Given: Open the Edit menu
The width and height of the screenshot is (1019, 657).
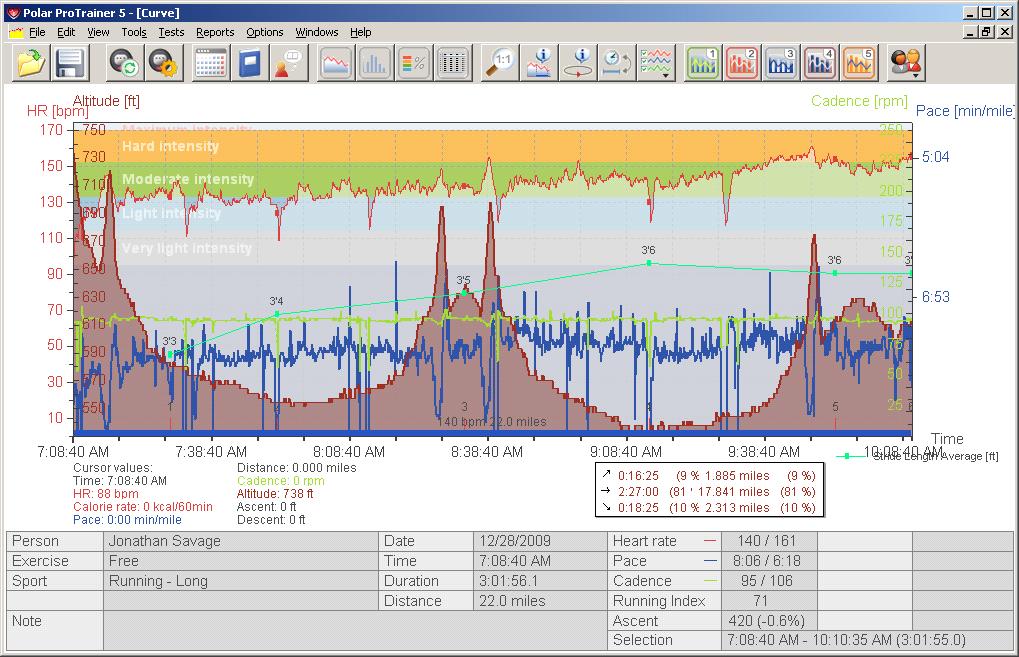Looking at the screenshot, I should [x=66, y=32].
